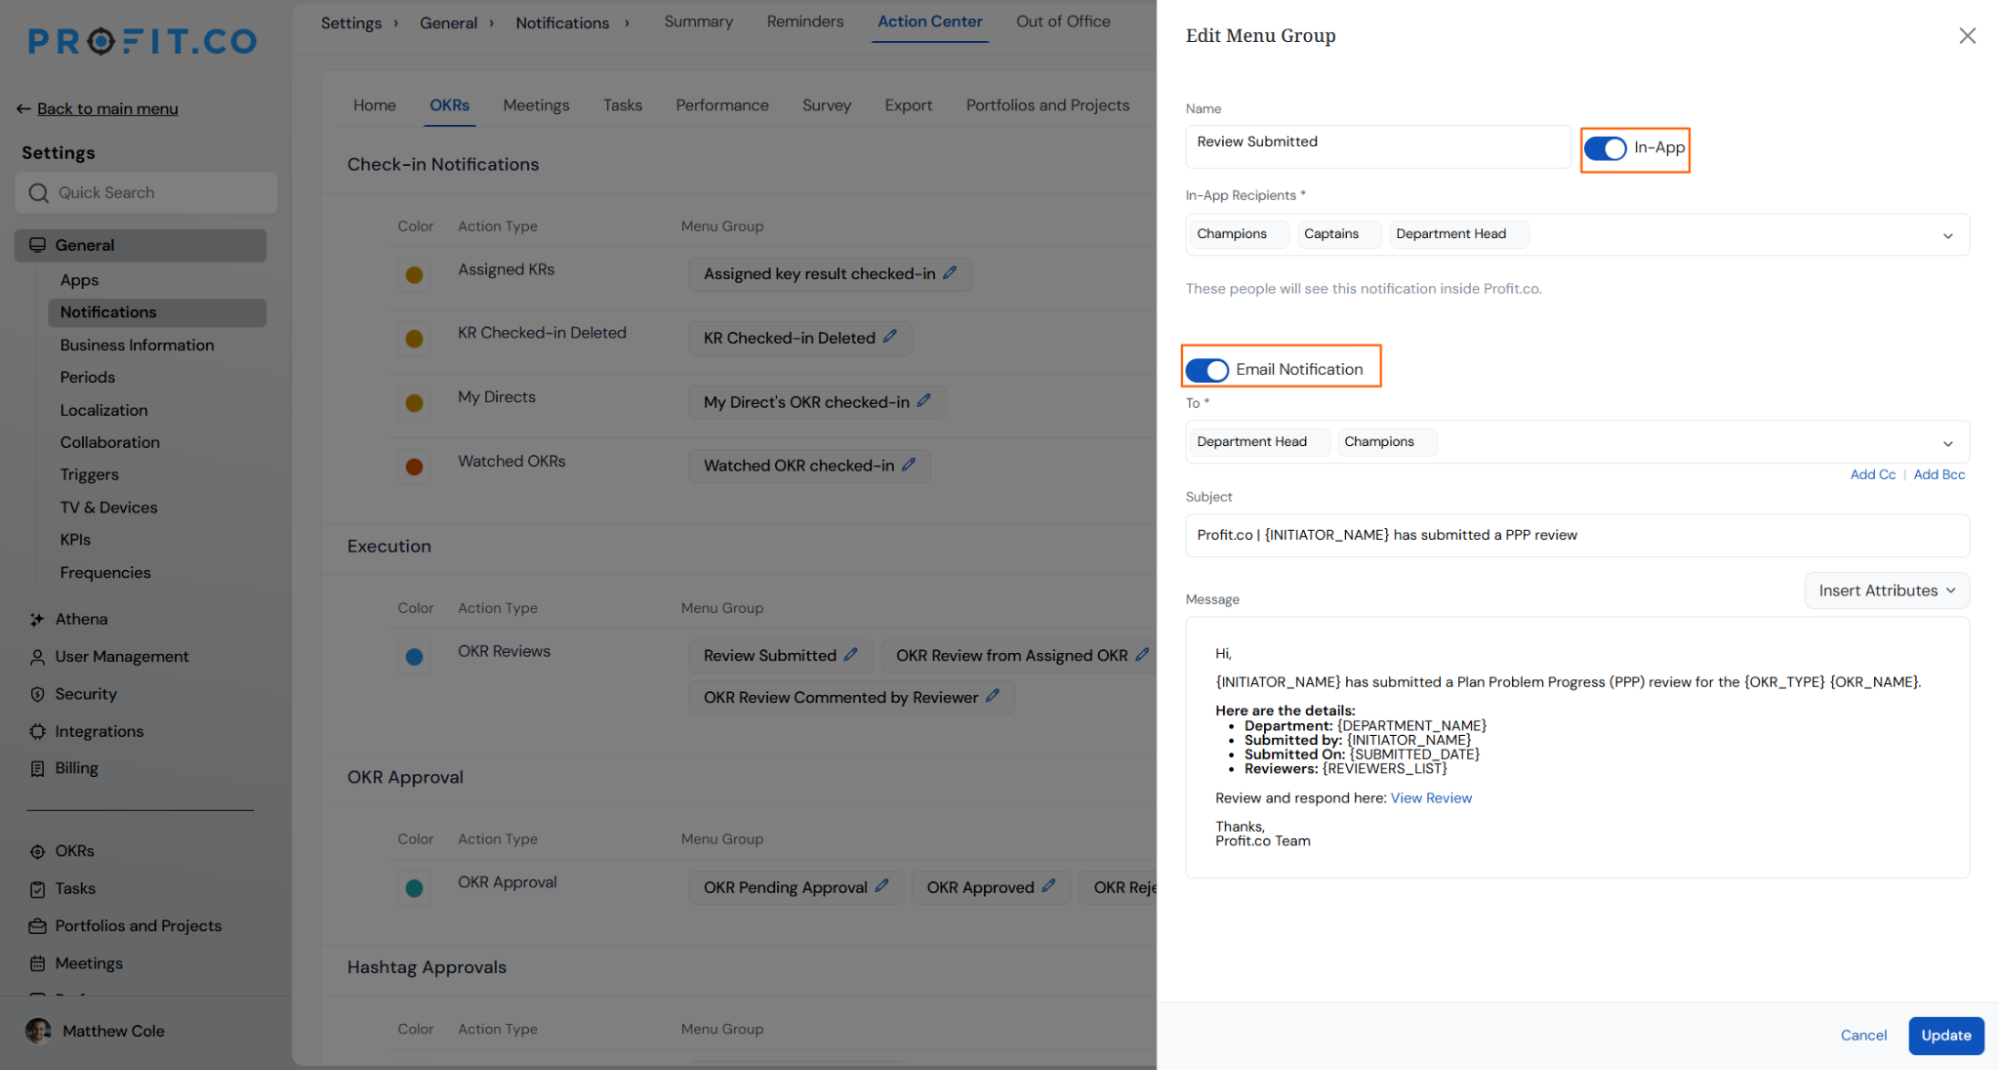Open Portfolios and Projects notifications tab
This screenshot has height=1070, width=1999.
click(x=1047, y=105)
